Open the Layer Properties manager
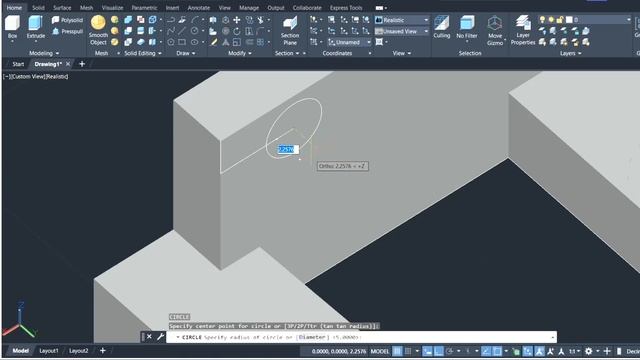This screenshot has width=640, height=360. point(522,30)
